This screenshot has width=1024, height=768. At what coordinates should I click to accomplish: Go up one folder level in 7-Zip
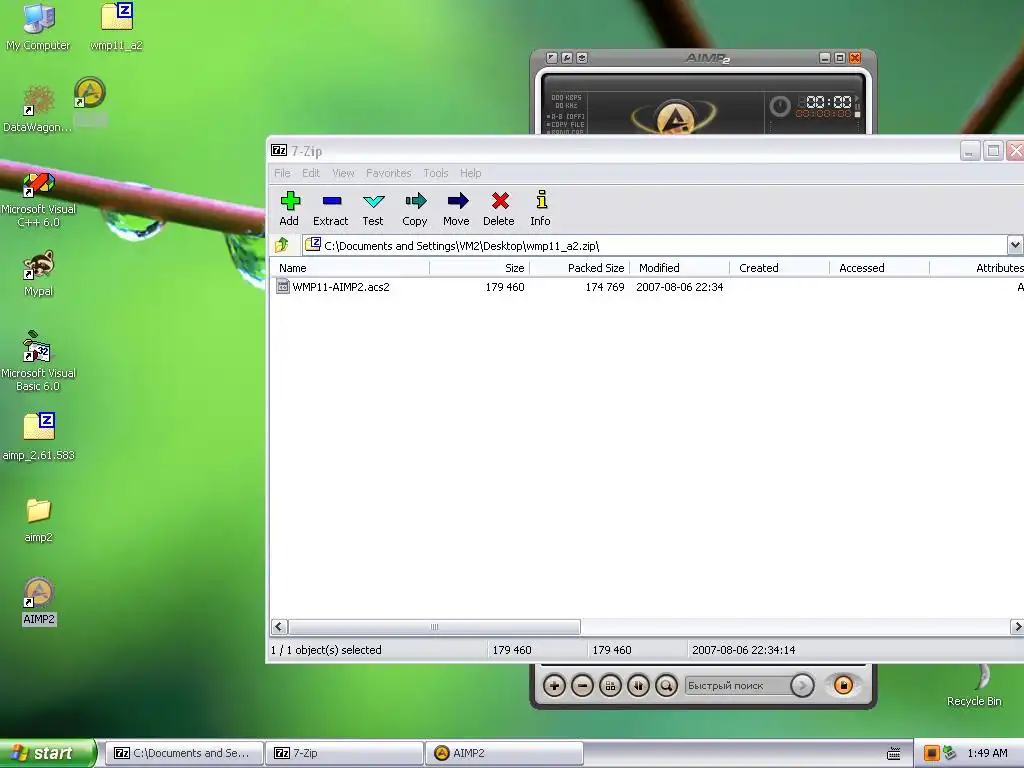[x=282, y=245]
